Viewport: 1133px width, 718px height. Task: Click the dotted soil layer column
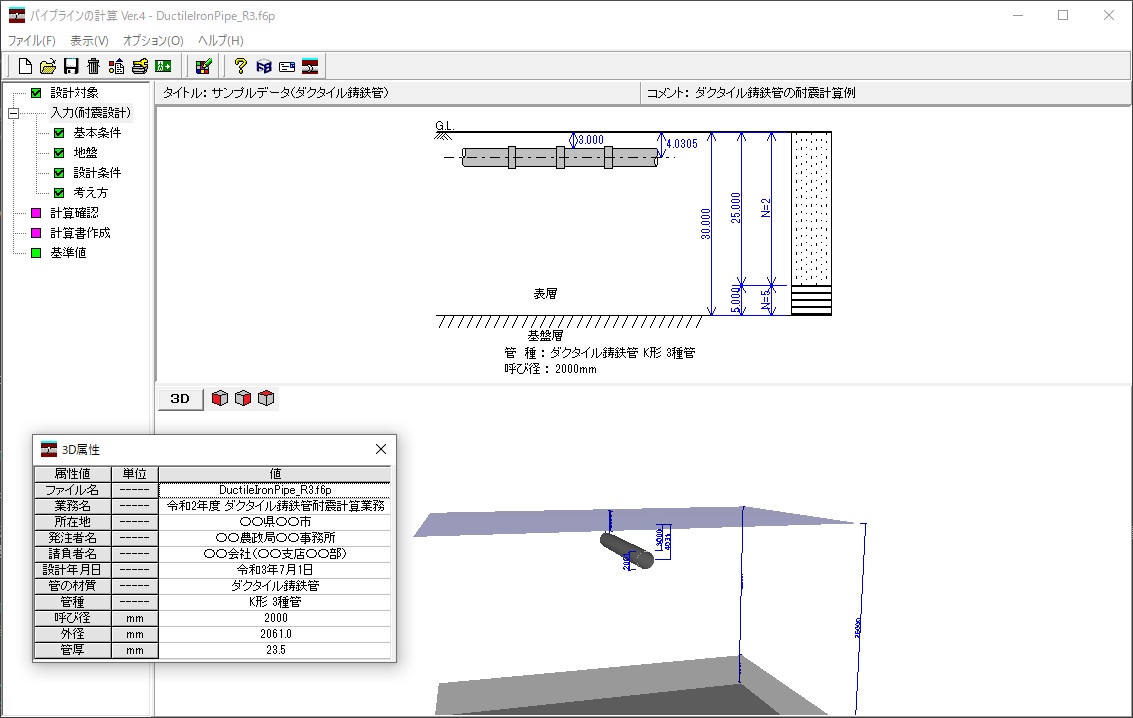click(x=811, y=209)
